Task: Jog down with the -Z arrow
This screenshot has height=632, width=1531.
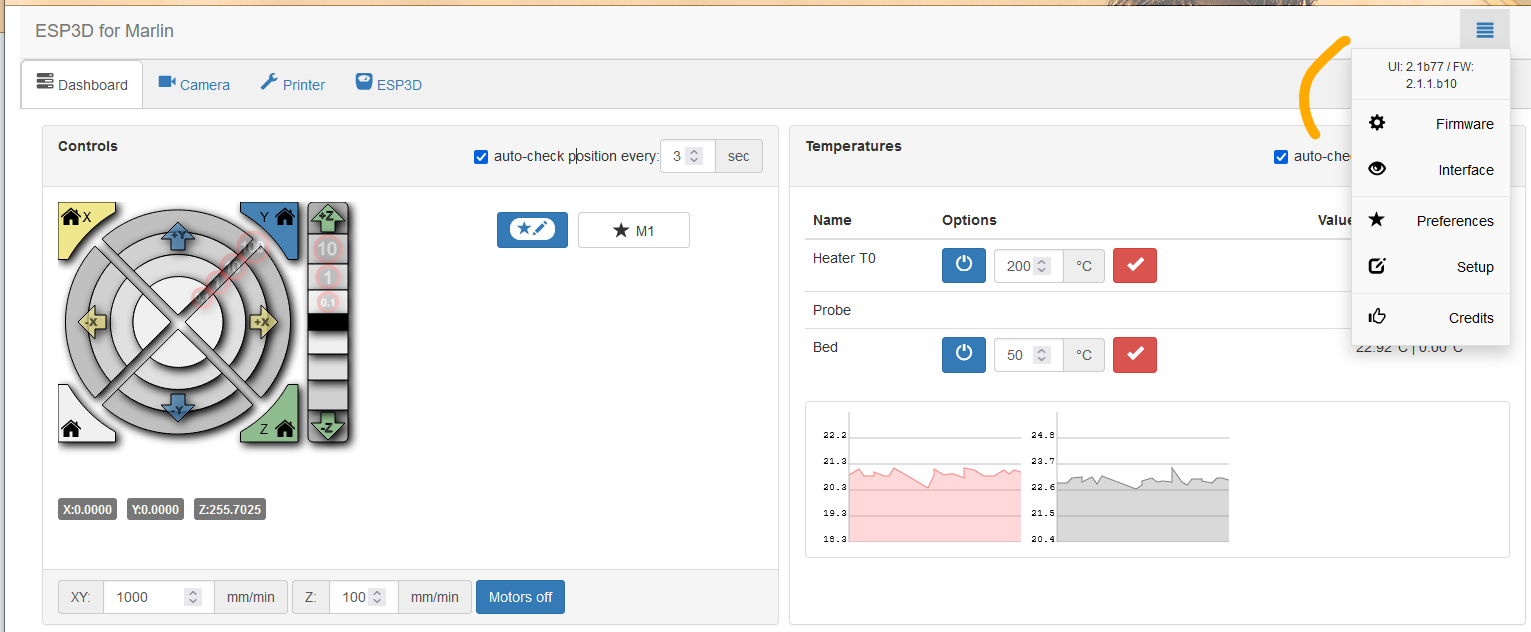Action: [326, 427]
